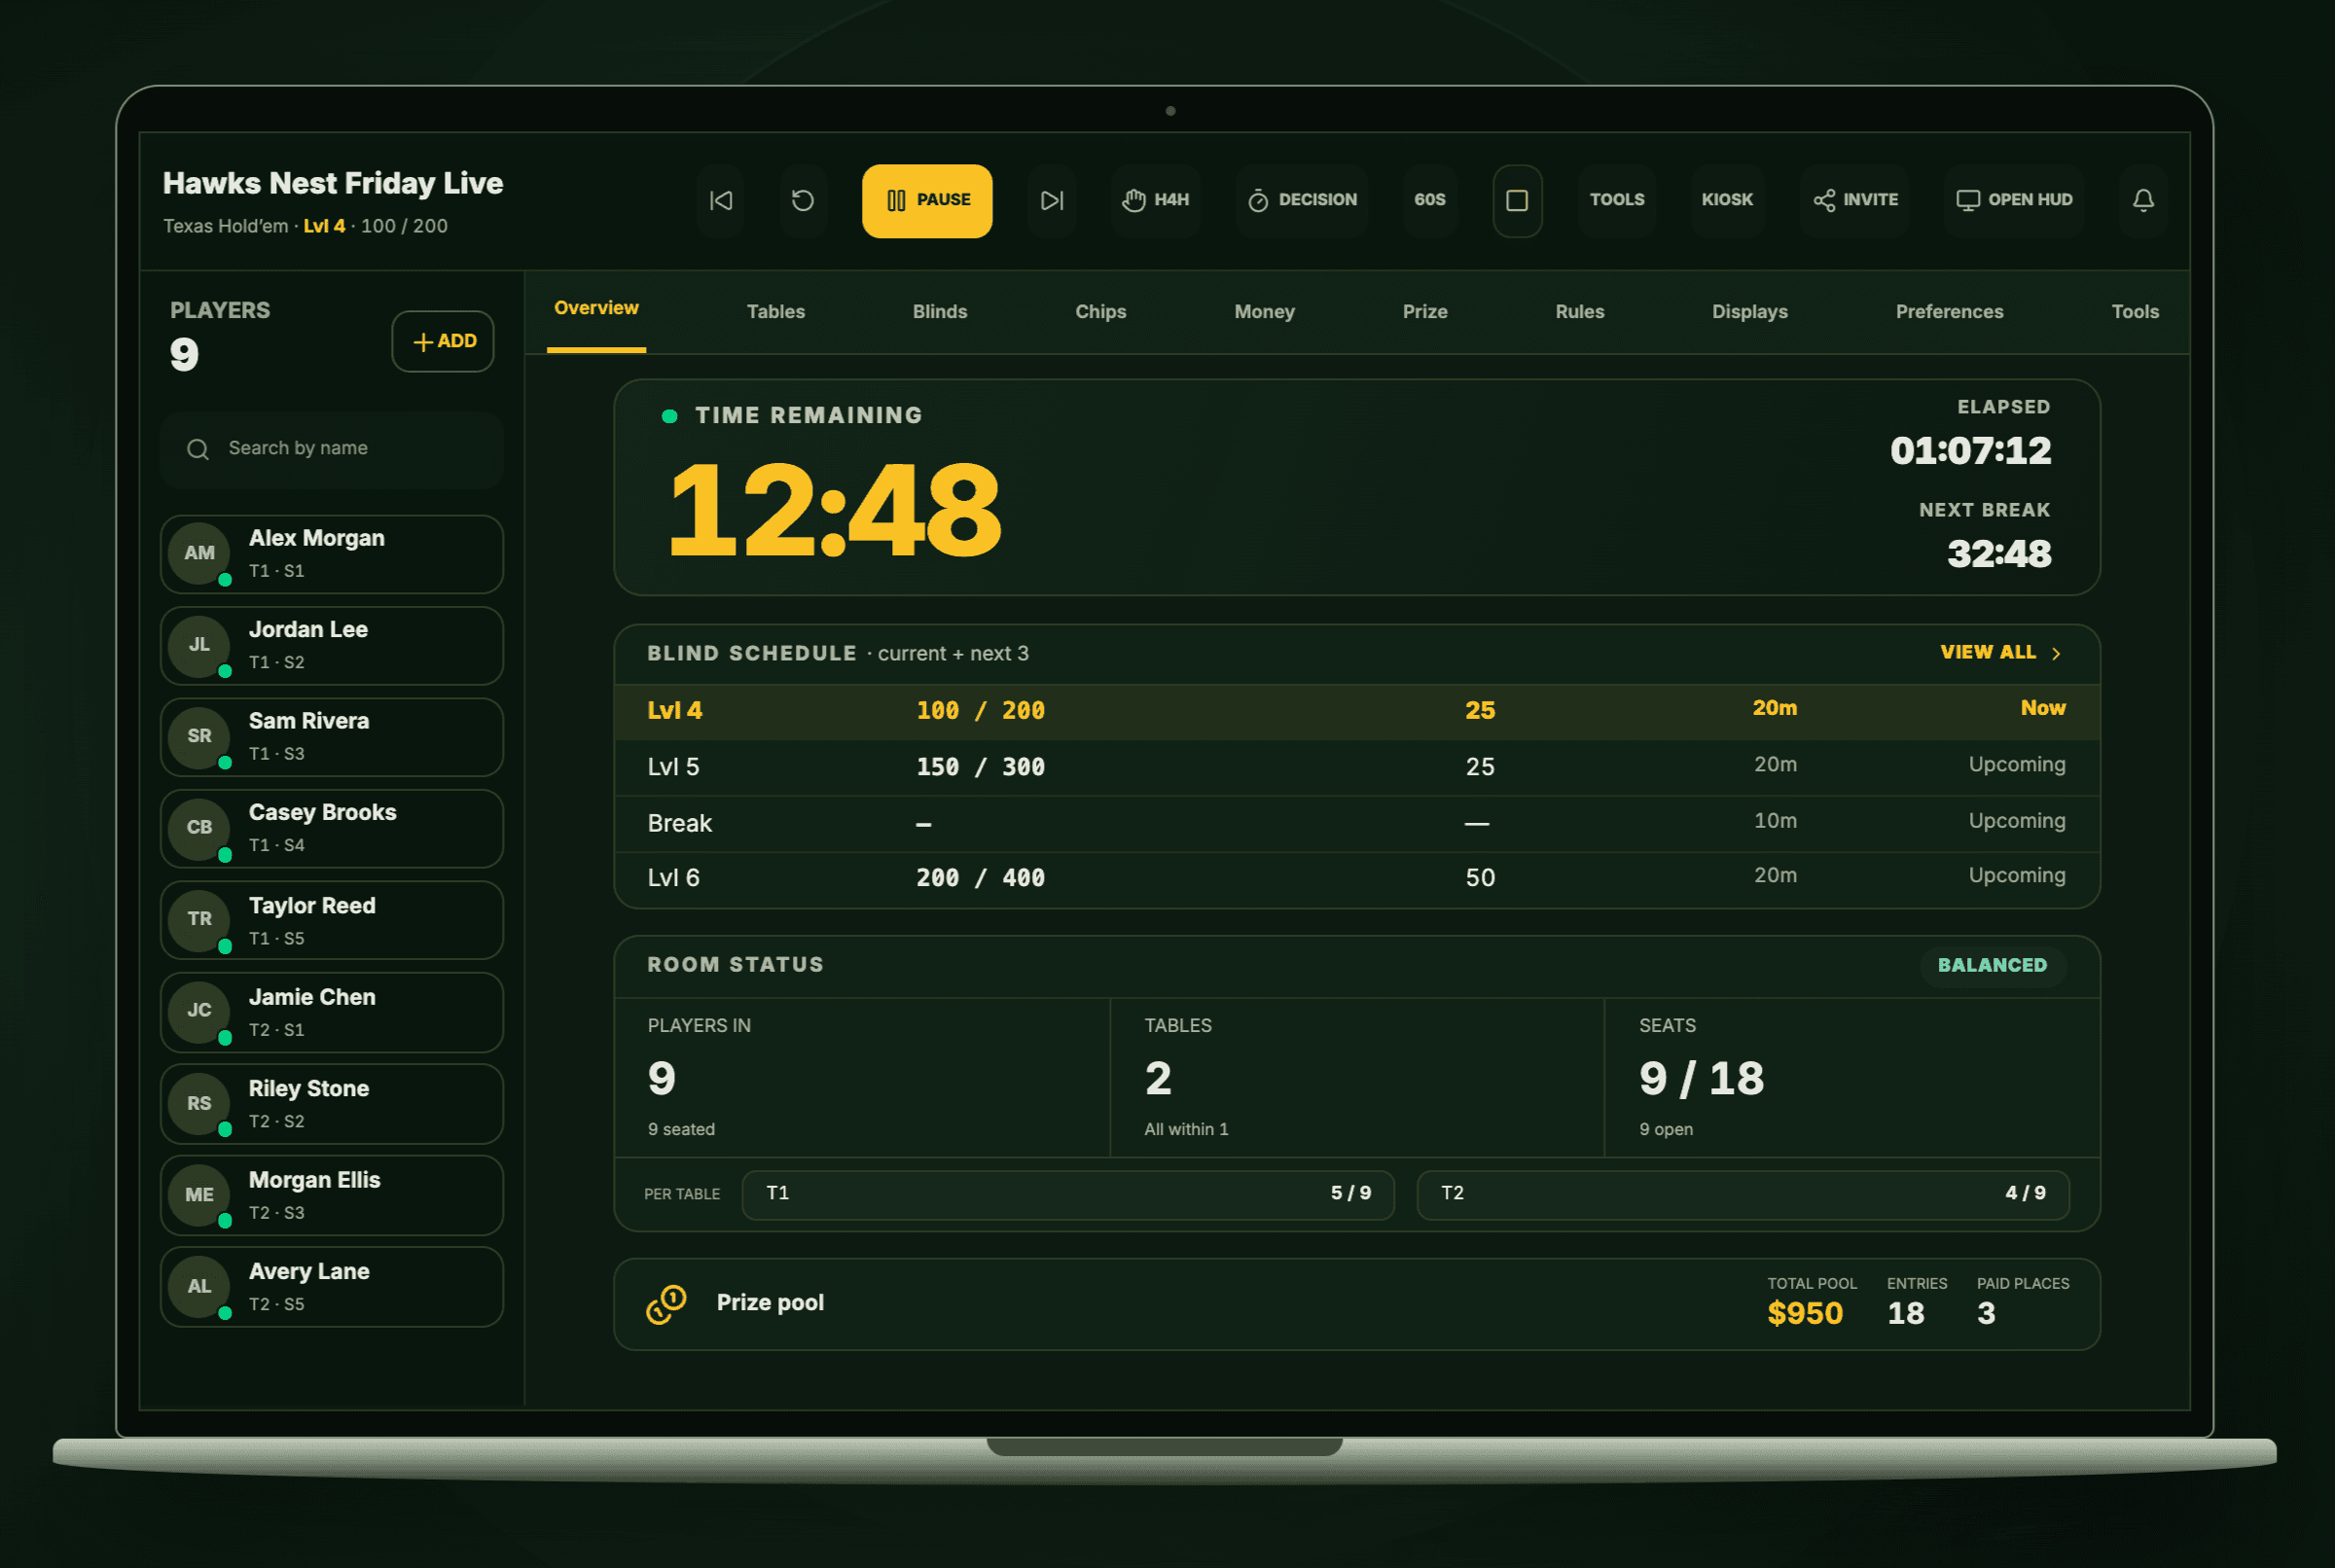Switch to the Preferences tab
2335x1568 pixels.
coord(1949,312)
